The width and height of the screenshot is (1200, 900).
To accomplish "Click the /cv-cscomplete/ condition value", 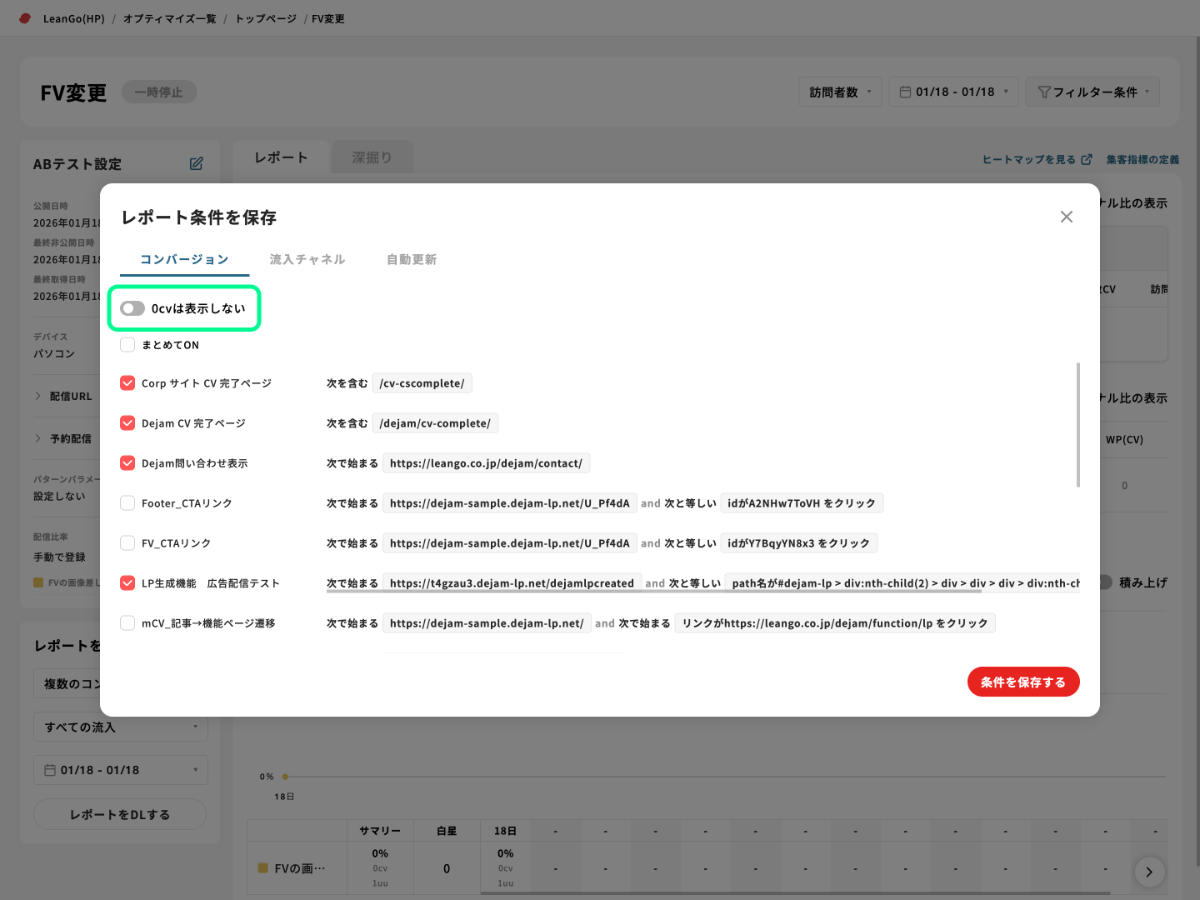I will (423, 383).
